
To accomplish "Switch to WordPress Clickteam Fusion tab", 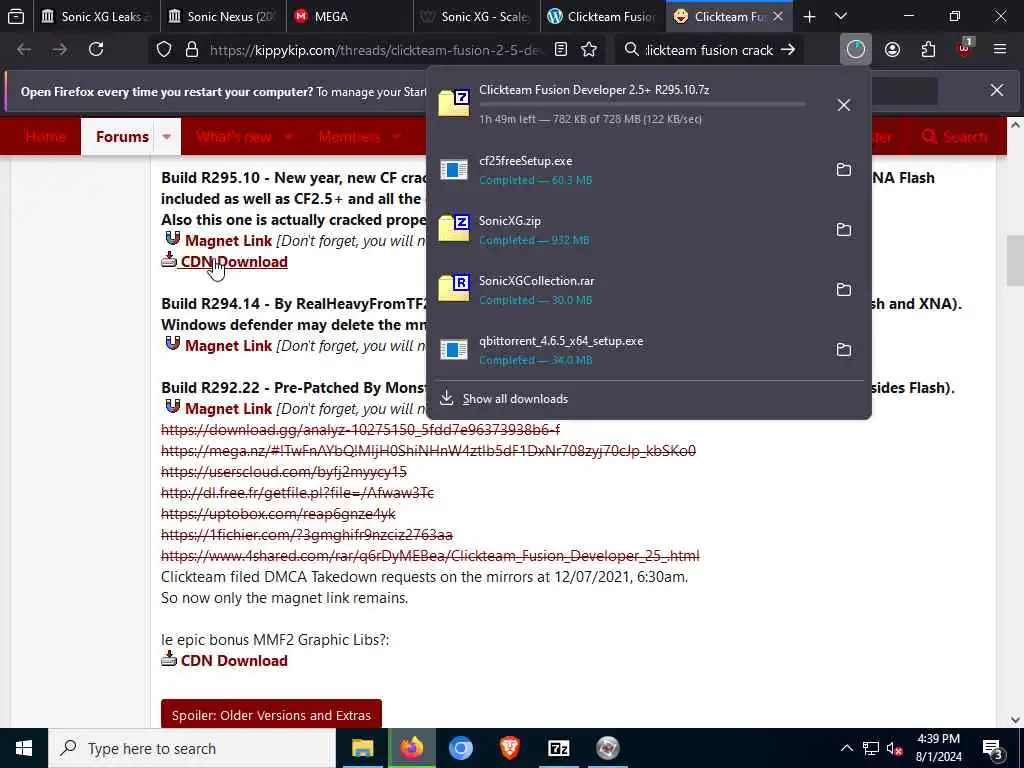I will (x=603, y=16).
